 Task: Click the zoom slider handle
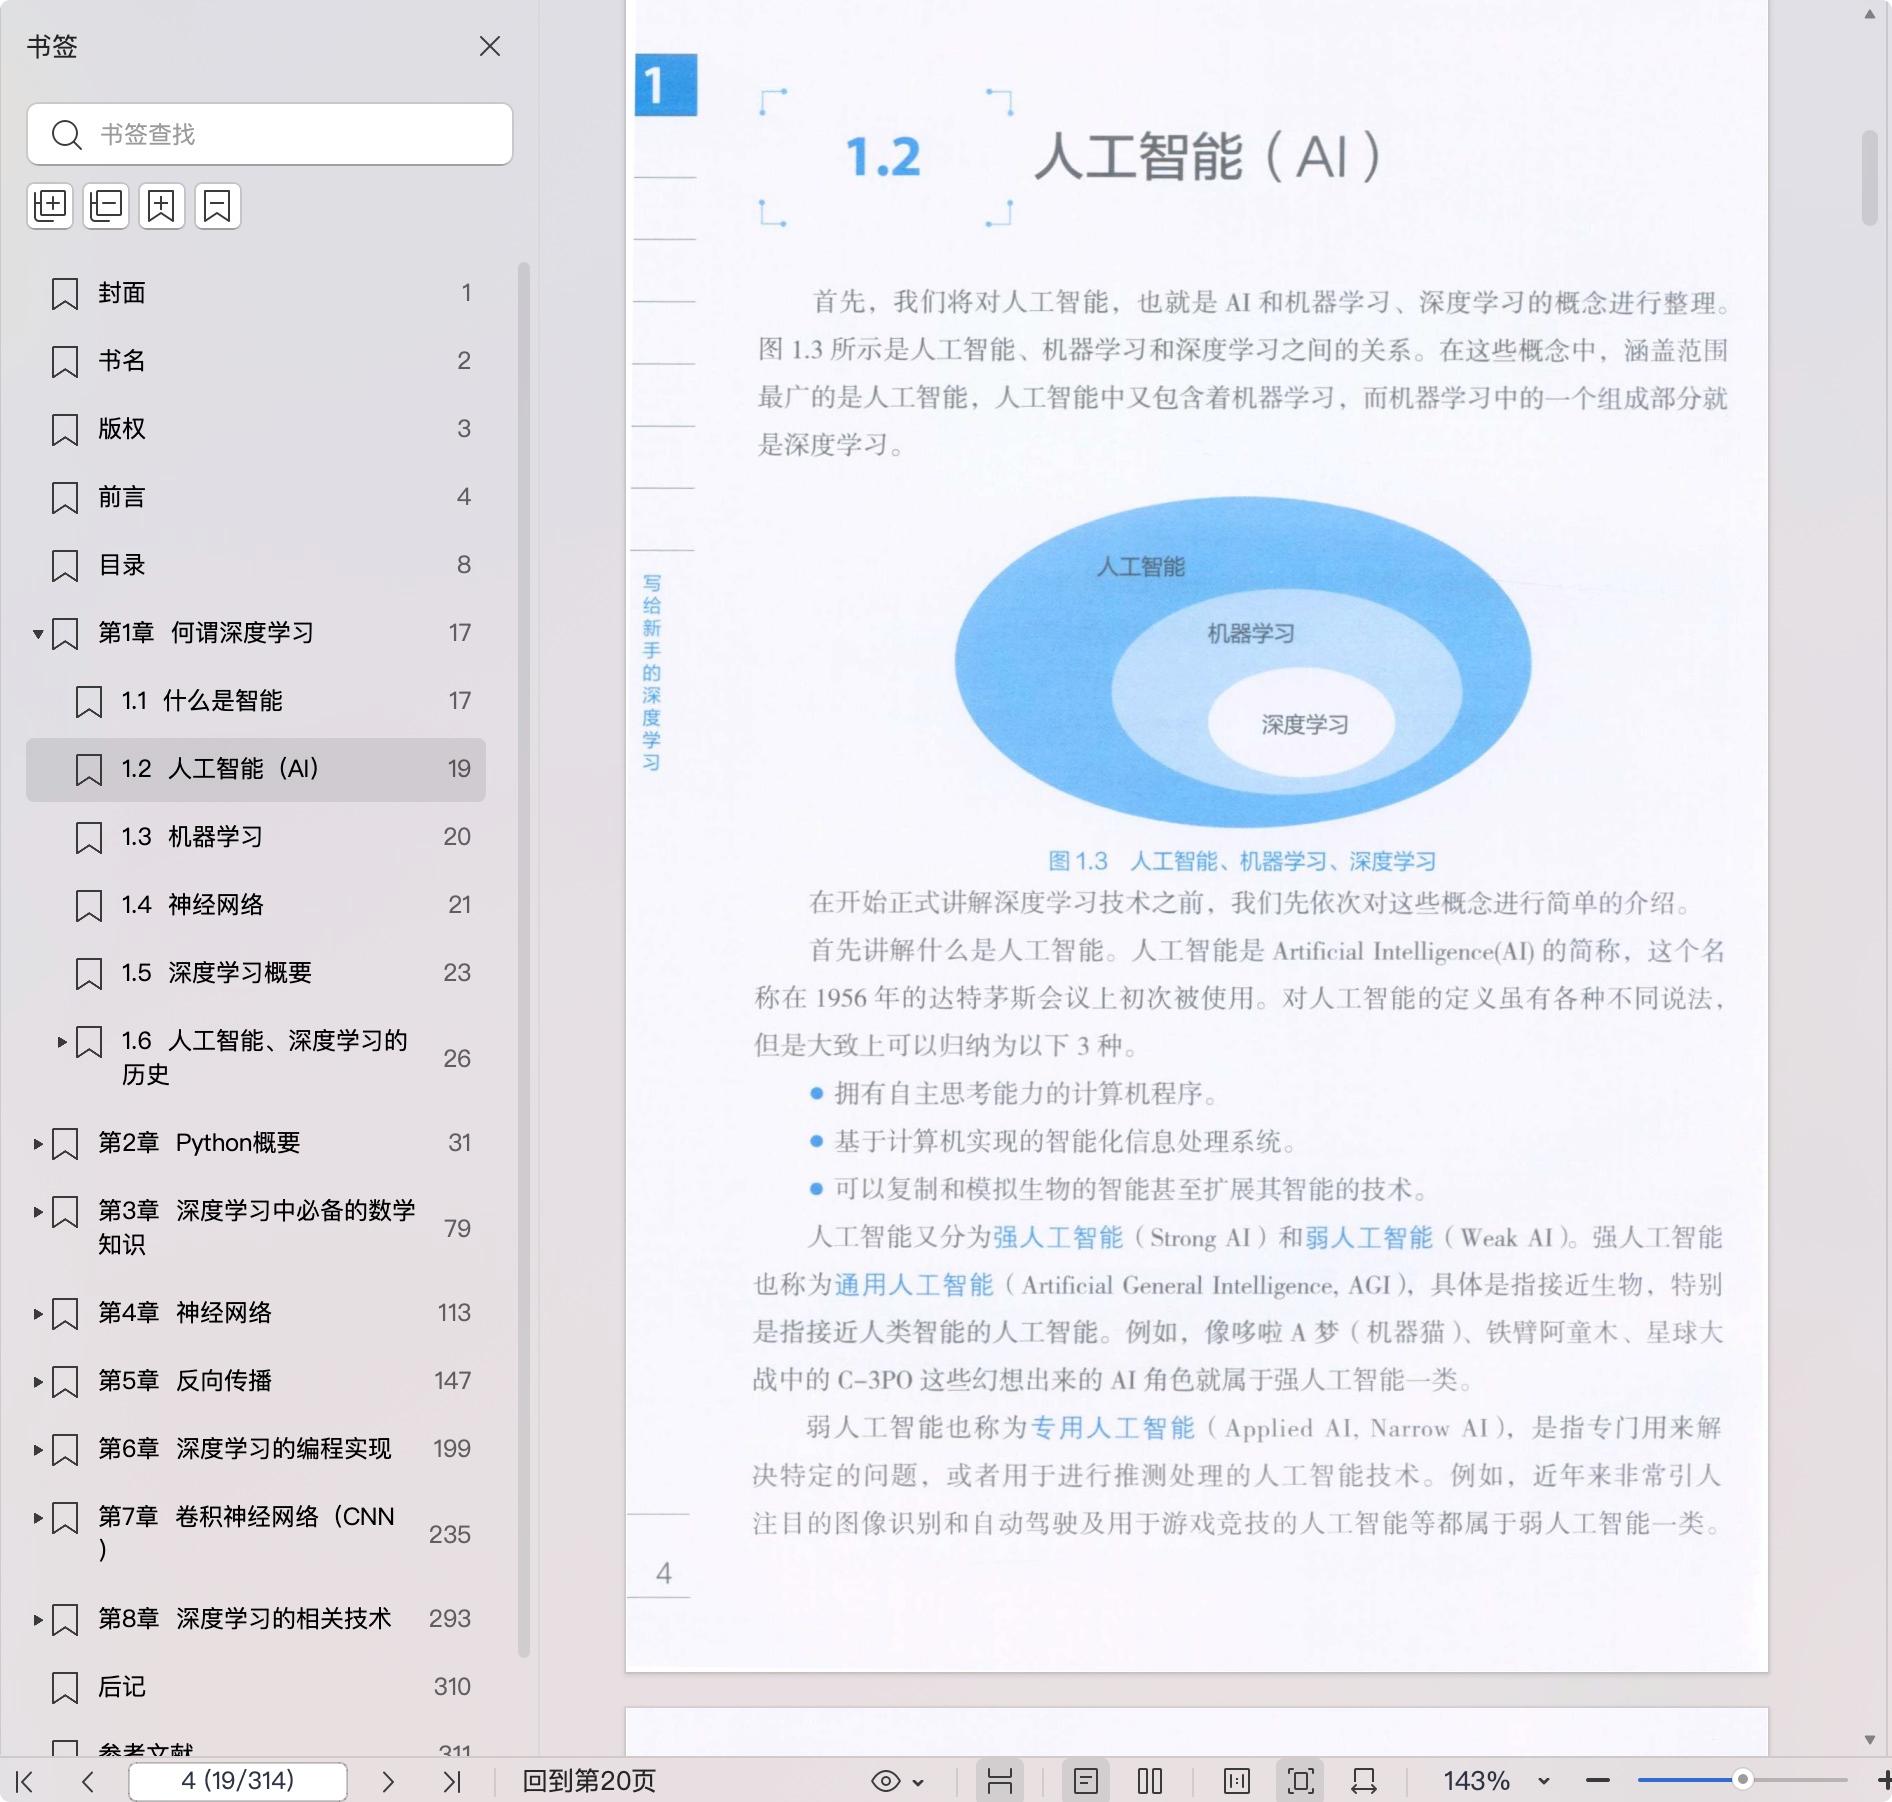click(x=1742, y=1780)
